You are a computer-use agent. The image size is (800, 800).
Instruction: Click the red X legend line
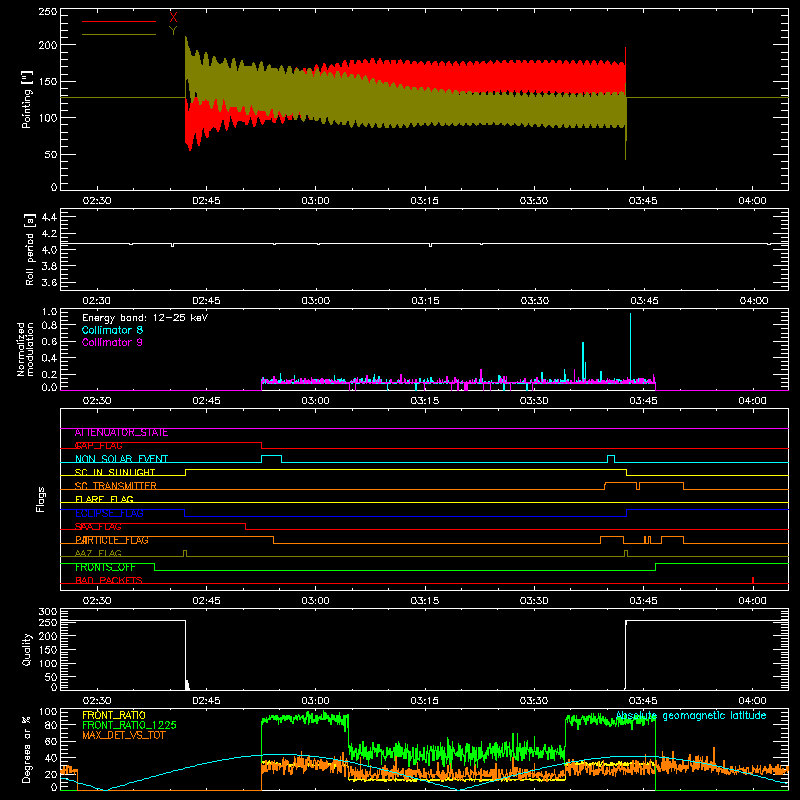point(119,21)
